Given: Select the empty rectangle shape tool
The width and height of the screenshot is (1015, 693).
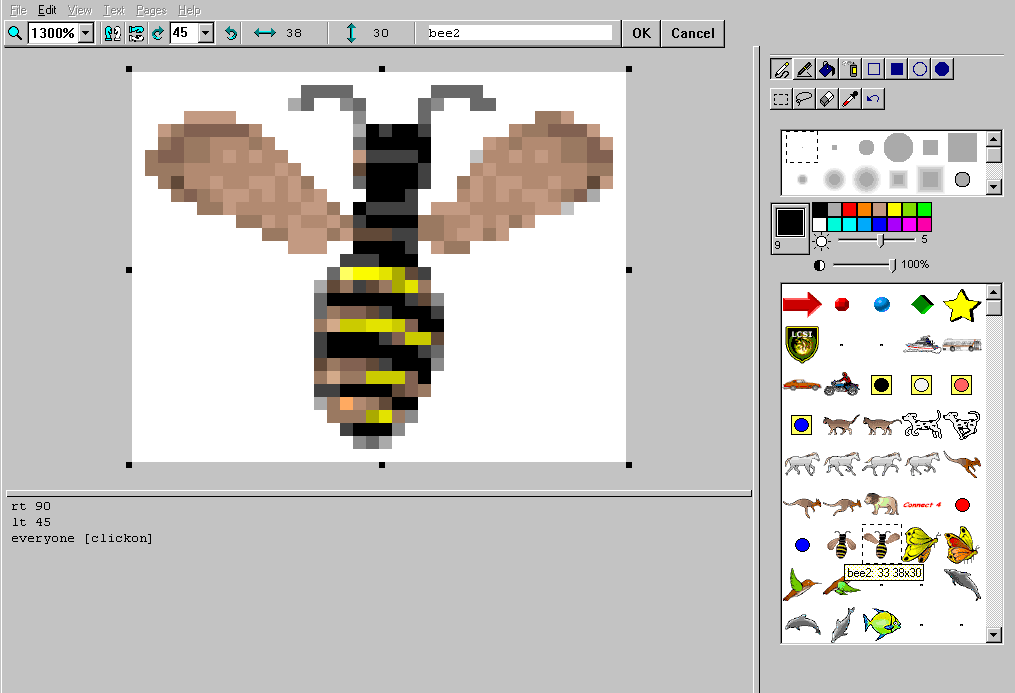Looking at the screenshot, I should pos(874,69).
